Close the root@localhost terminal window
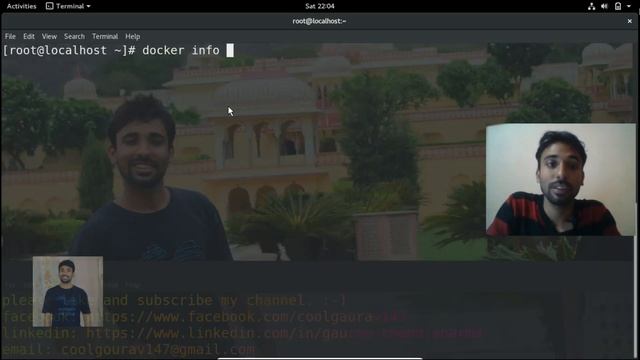Screen dimensions: 640x360 (629, 21)
